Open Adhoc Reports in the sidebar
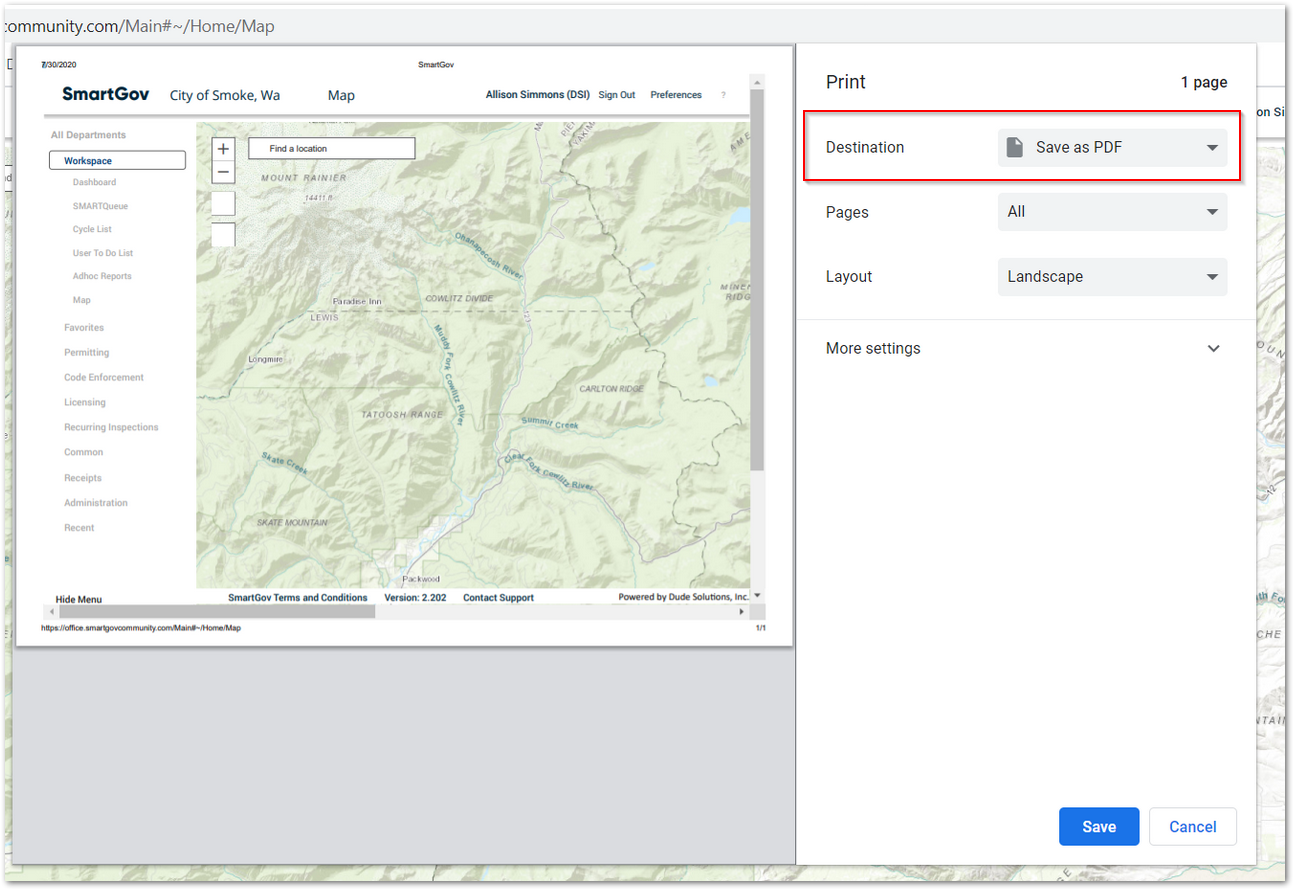 click(102, 277)
